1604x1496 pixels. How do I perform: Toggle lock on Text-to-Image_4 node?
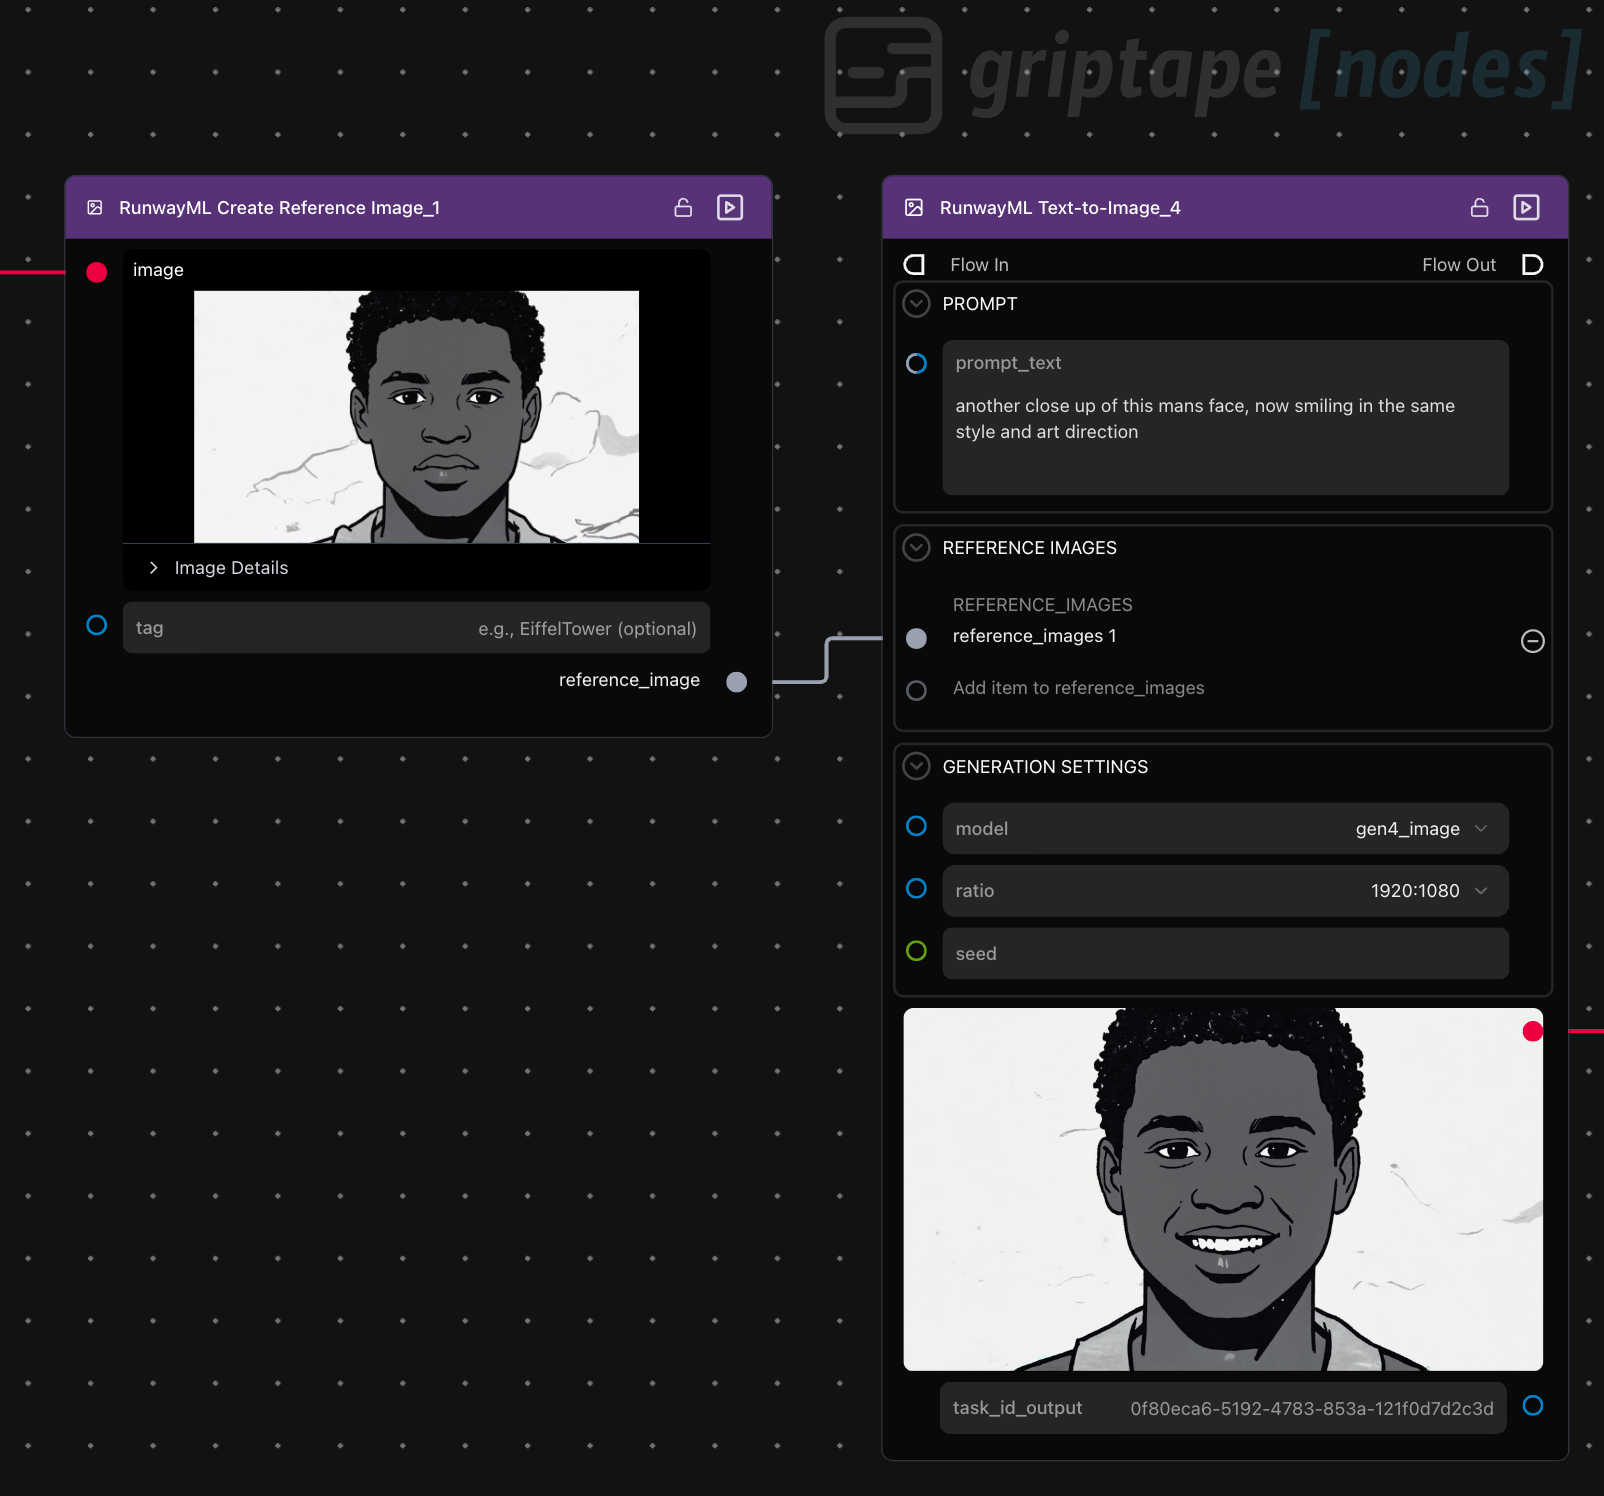1480,207
